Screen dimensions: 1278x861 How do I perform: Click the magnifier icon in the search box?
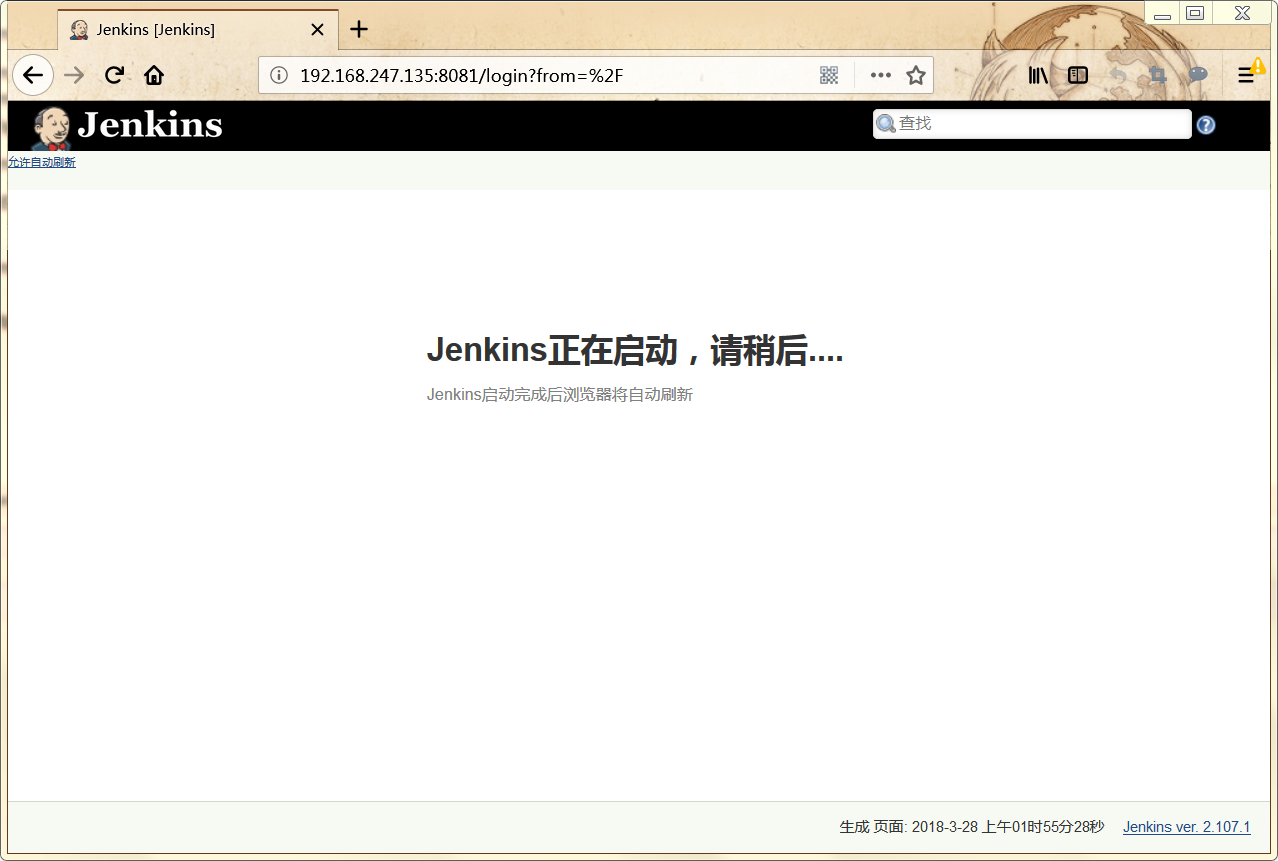886,124
